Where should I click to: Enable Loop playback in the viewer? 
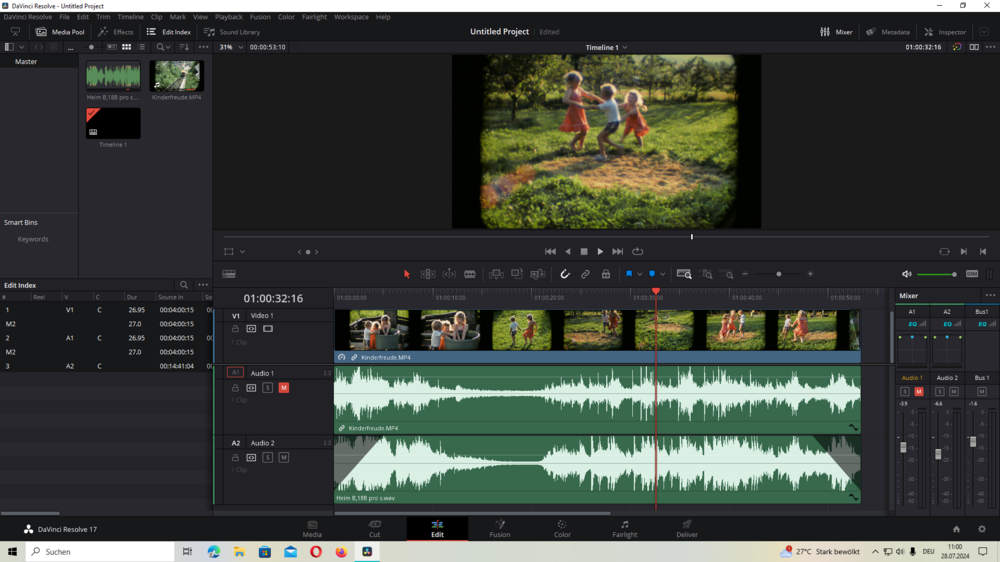pos(637,252)
